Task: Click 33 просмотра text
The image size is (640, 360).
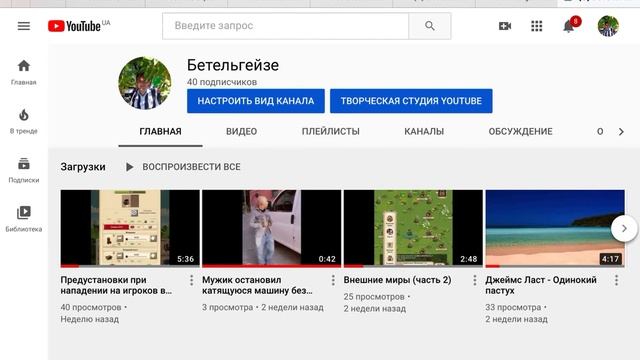Action: coord(513,307)
